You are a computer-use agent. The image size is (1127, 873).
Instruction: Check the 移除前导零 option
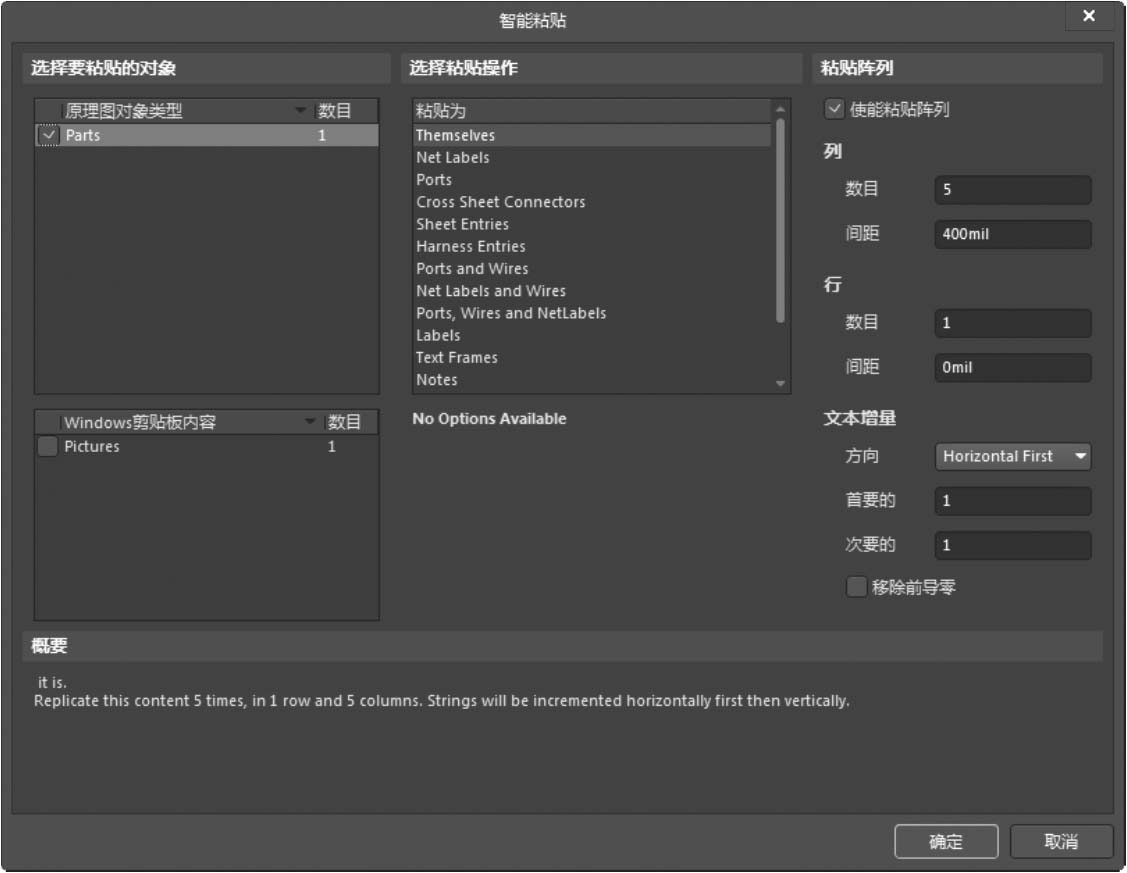click(856, 587)
